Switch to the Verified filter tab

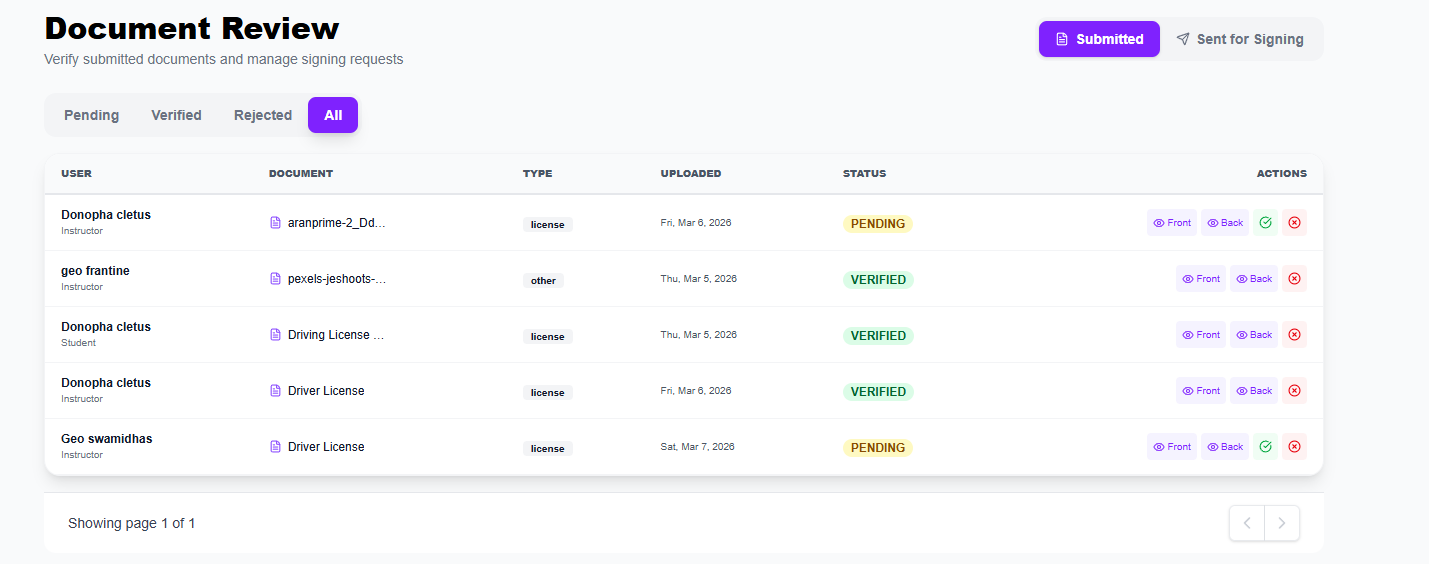click(x=176, y=115)
